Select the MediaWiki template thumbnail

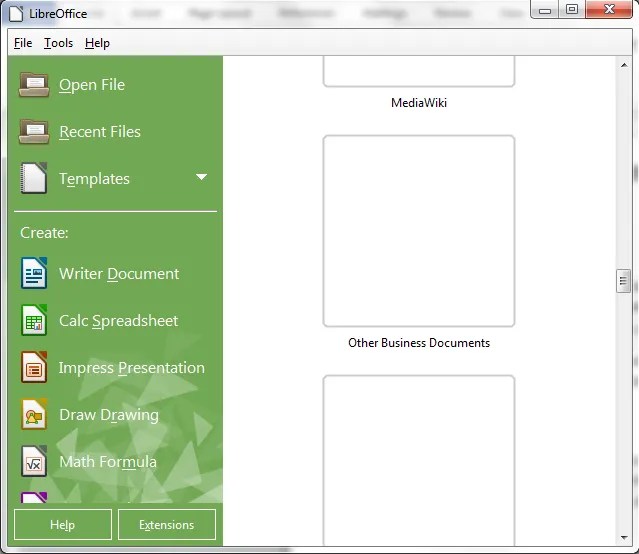point(419,71)
